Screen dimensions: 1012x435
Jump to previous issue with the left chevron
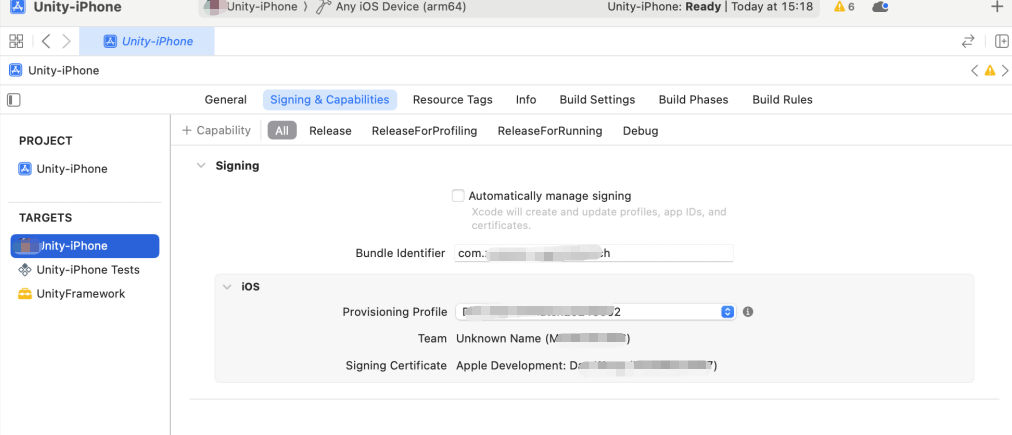[x=975, y=70]
